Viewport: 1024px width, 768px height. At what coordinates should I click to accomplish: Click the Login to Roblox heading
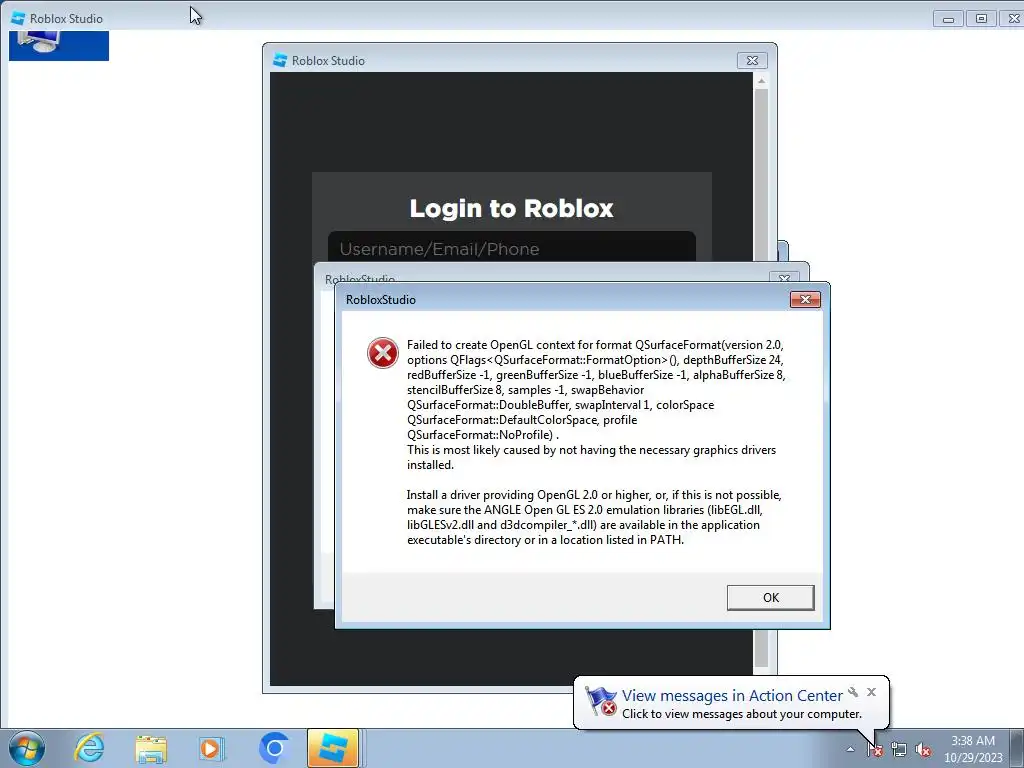[x=511, y=208]
